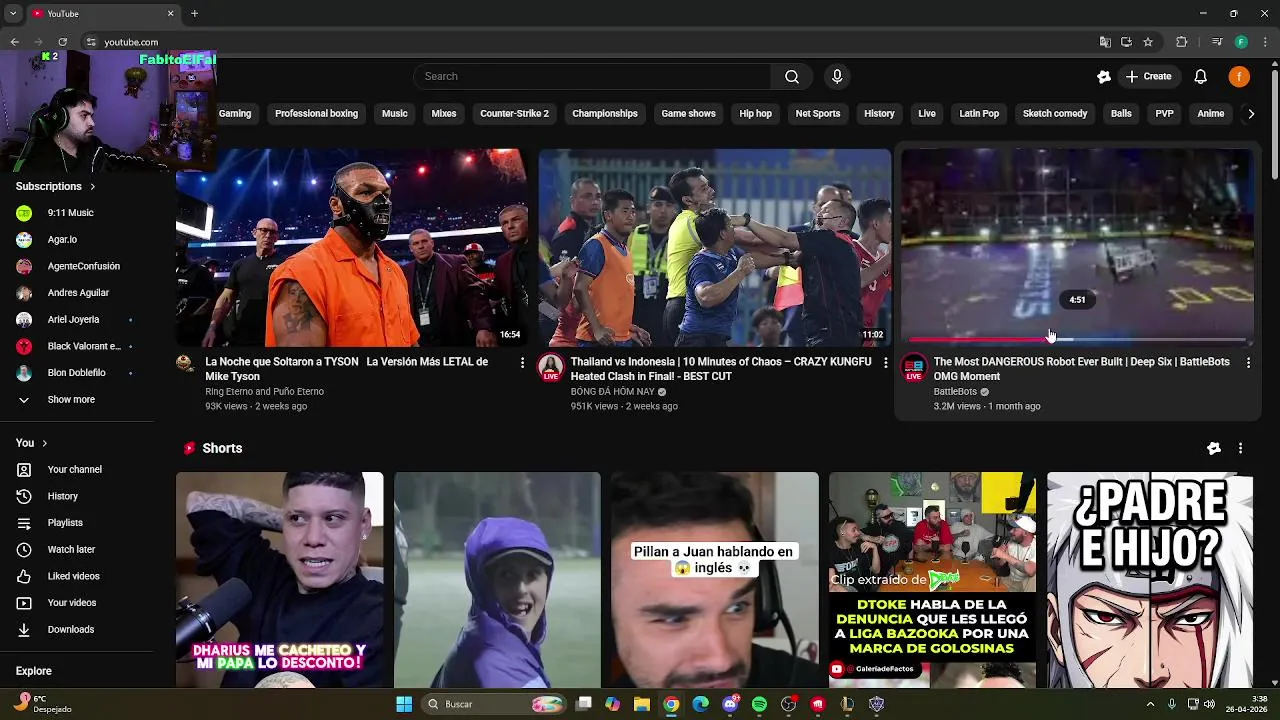Click the install app icon in address bar
The width and height of the screenshot is (1280, 720).
pyautogui.click(x=1126, y=42)
